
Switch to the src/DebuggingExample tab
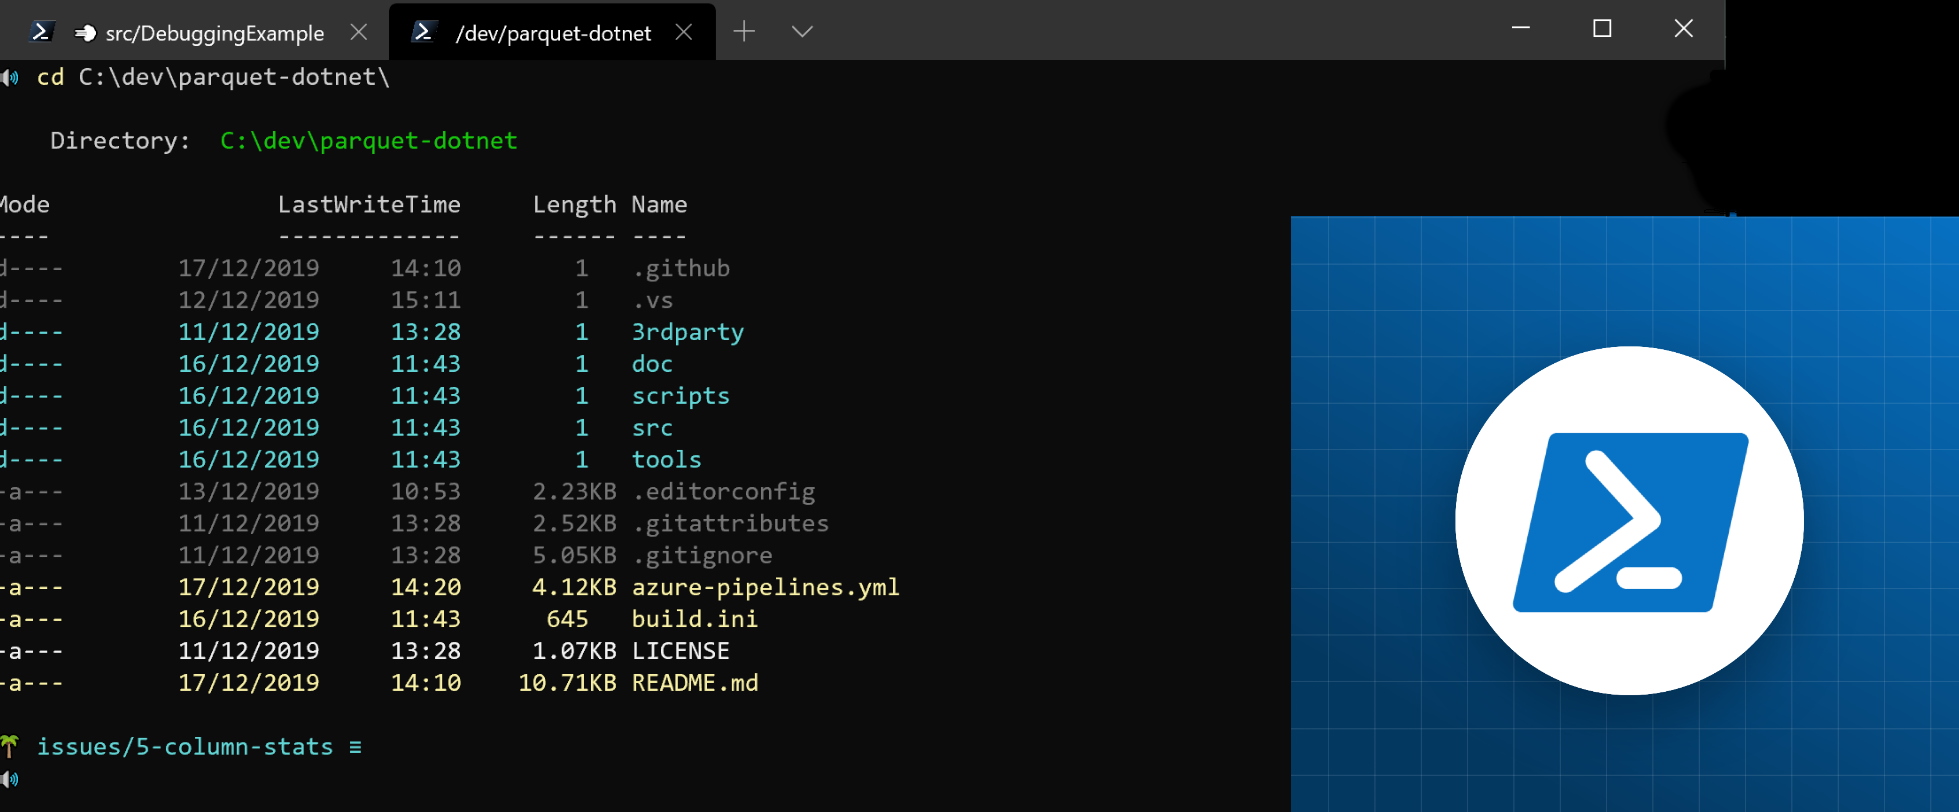coord(214,33)
